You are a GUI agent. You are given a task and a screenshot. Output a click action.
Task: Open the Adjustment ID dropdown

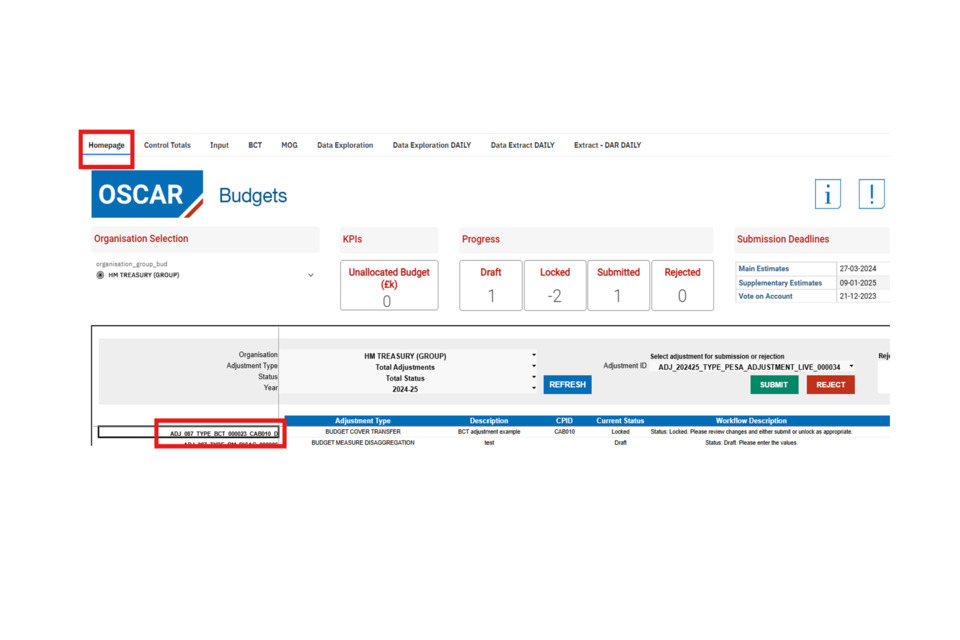851,367
